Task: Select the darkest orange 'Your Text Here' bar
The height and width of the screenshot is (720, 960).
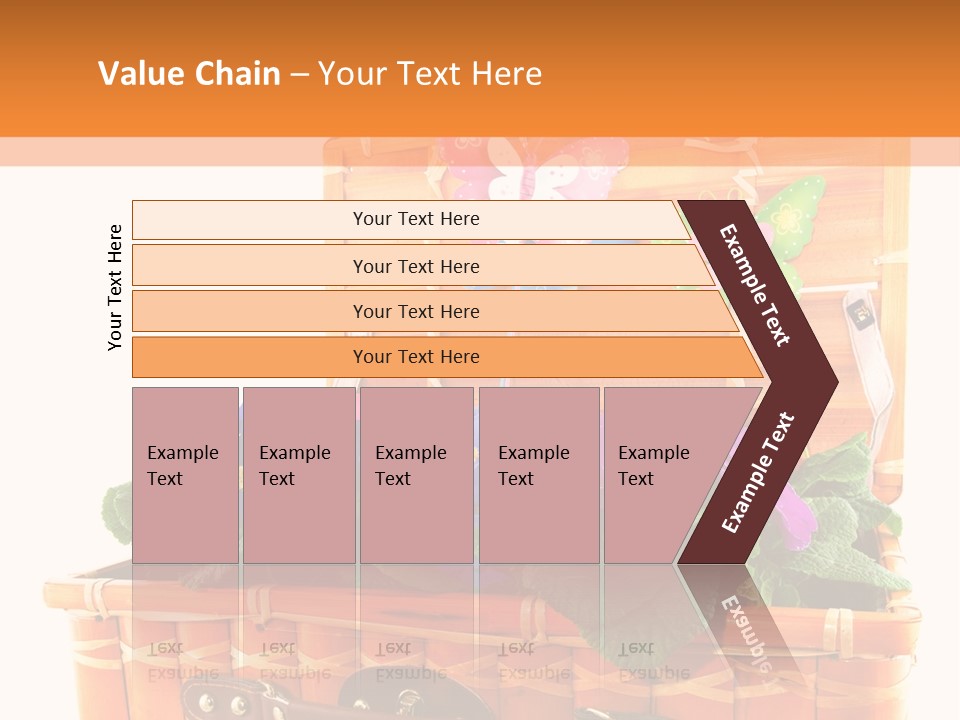Action: point(447,357)
